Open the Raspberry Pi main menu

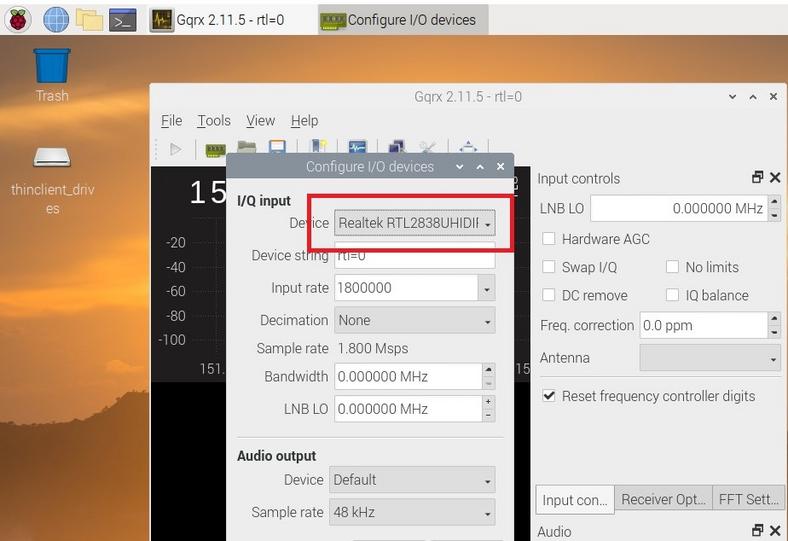(x=18, y=19)
